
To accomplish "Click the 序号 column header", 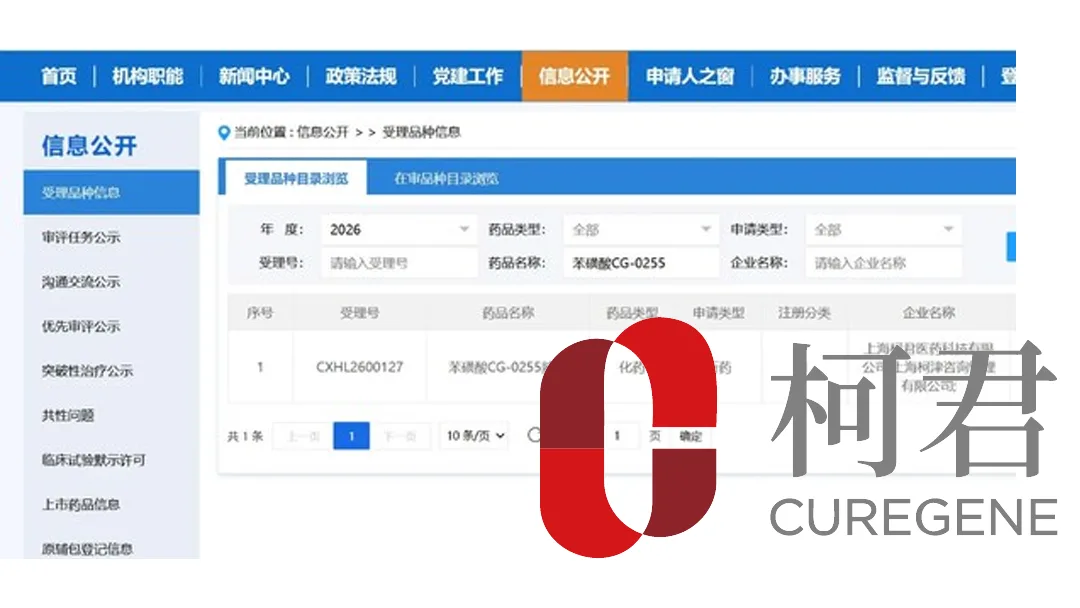I will pos(260,313).
